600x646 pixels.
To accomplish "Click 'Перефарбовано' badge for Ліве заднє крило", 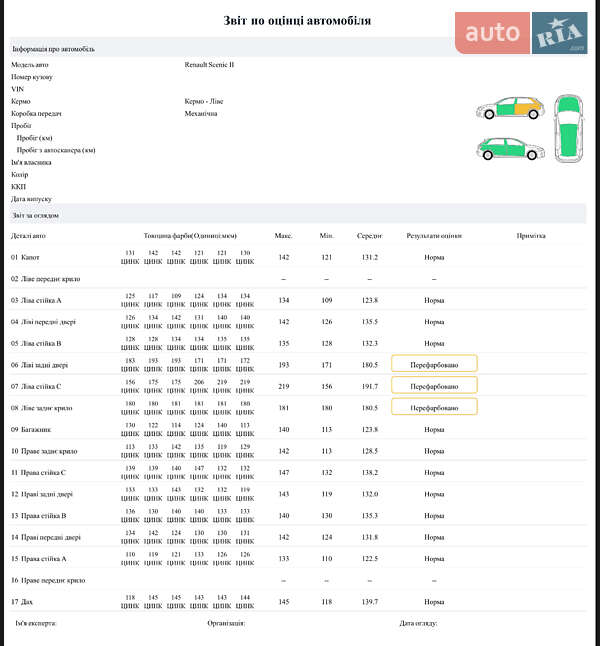I will [434, 407].
